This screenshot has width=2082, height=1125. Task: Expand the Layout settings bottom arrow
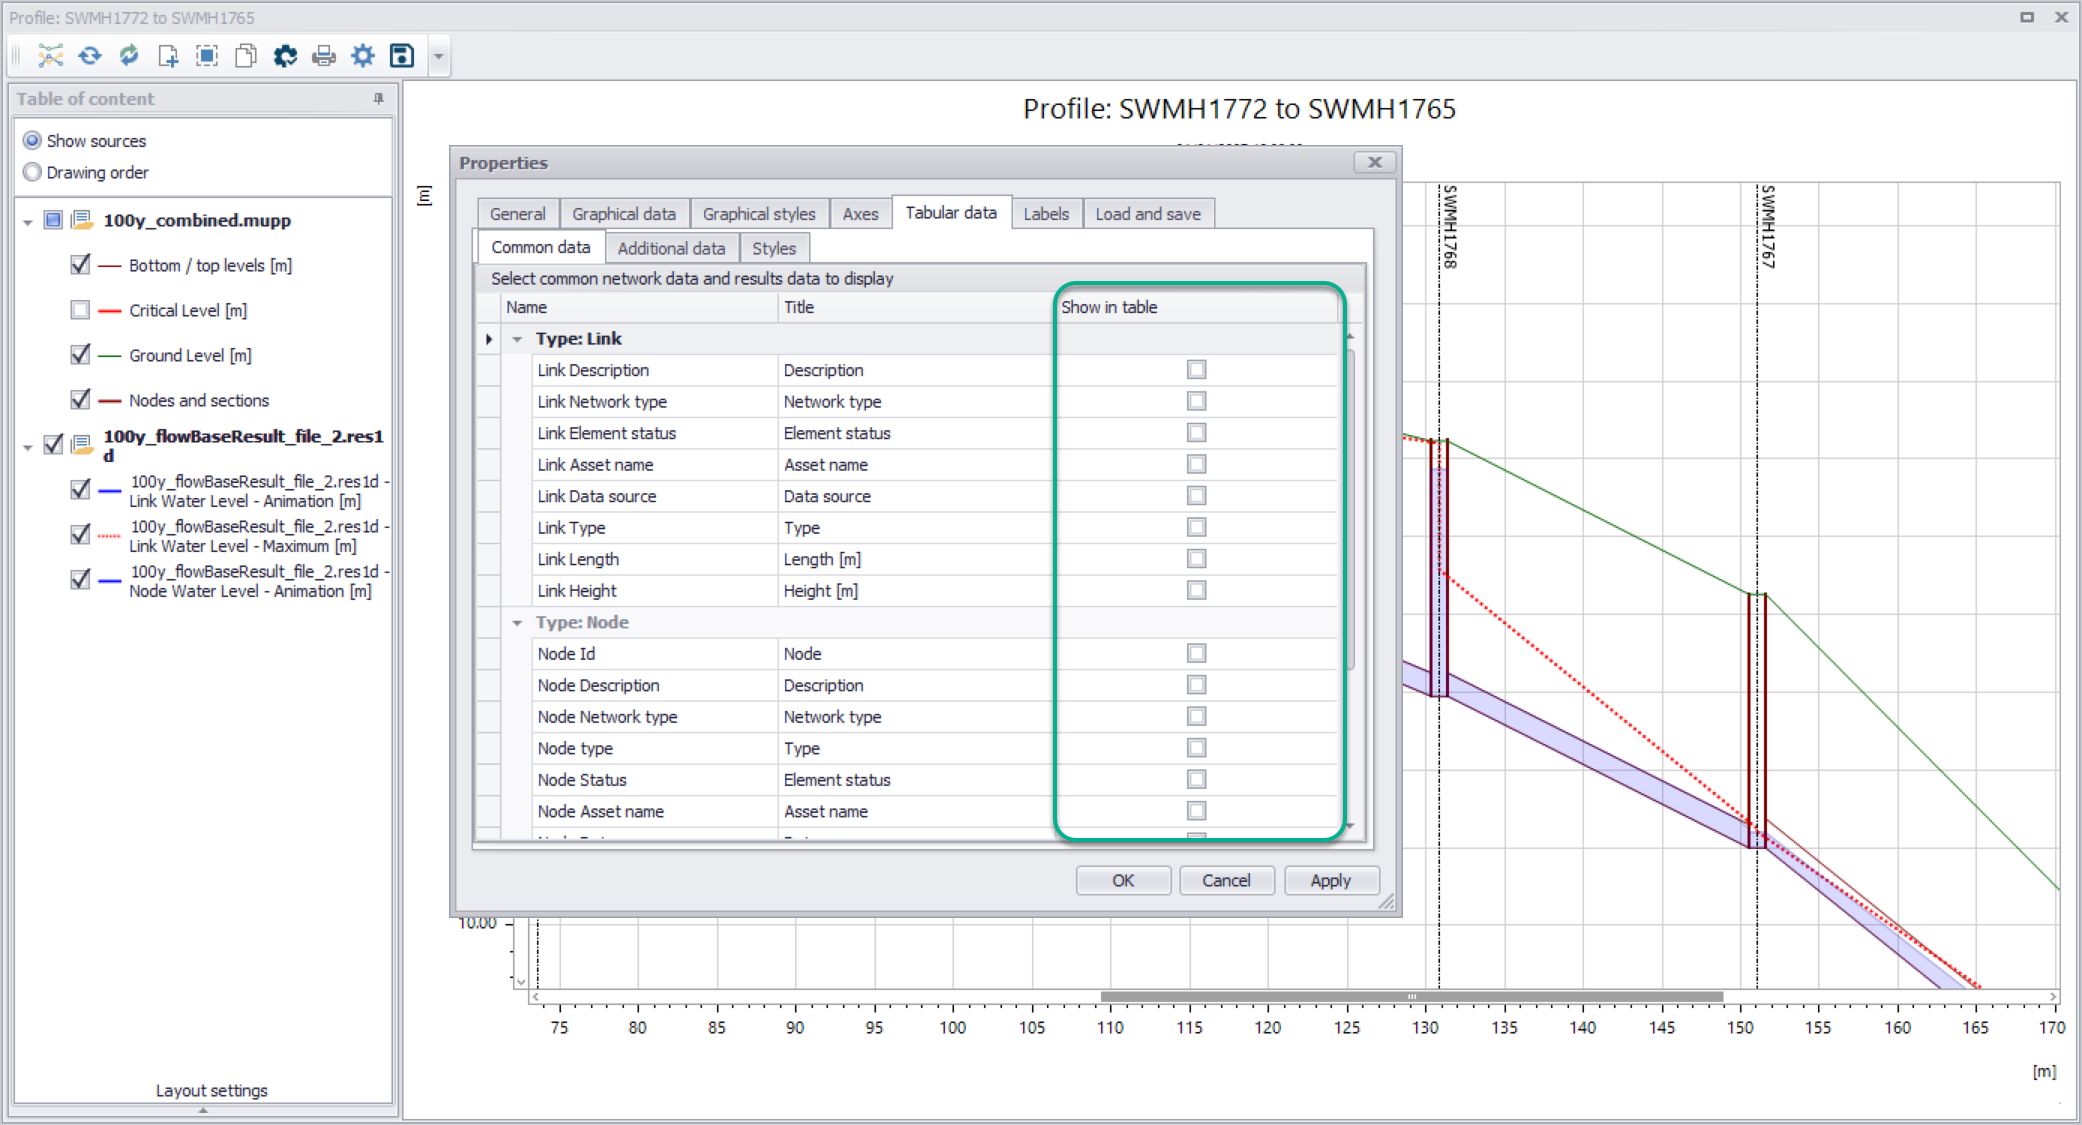pos(203,1110)
